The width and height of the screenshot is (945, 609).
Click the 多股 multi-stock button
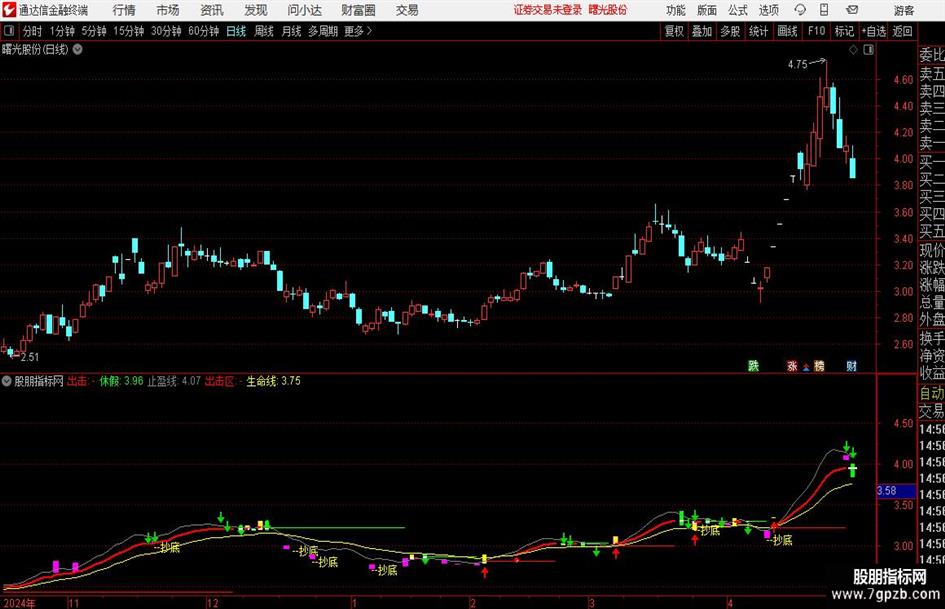click(x=730, y=31)
